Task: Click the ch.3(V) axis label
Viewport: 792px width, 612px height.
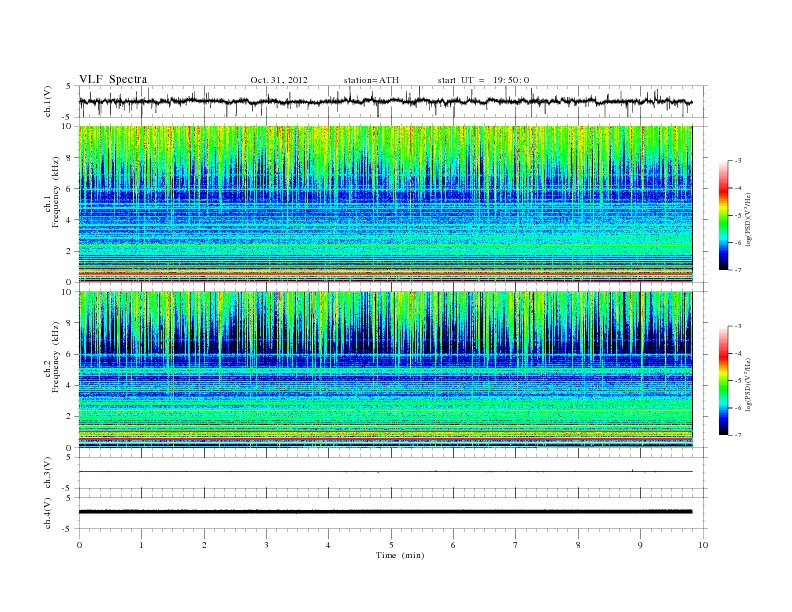Action: (48, 473)
